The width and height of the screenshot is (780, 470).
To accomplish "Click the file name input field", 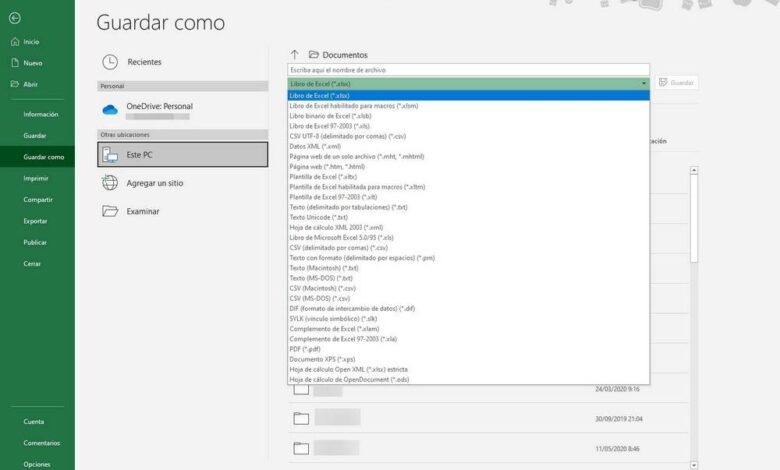I will (x=469, y=70).
